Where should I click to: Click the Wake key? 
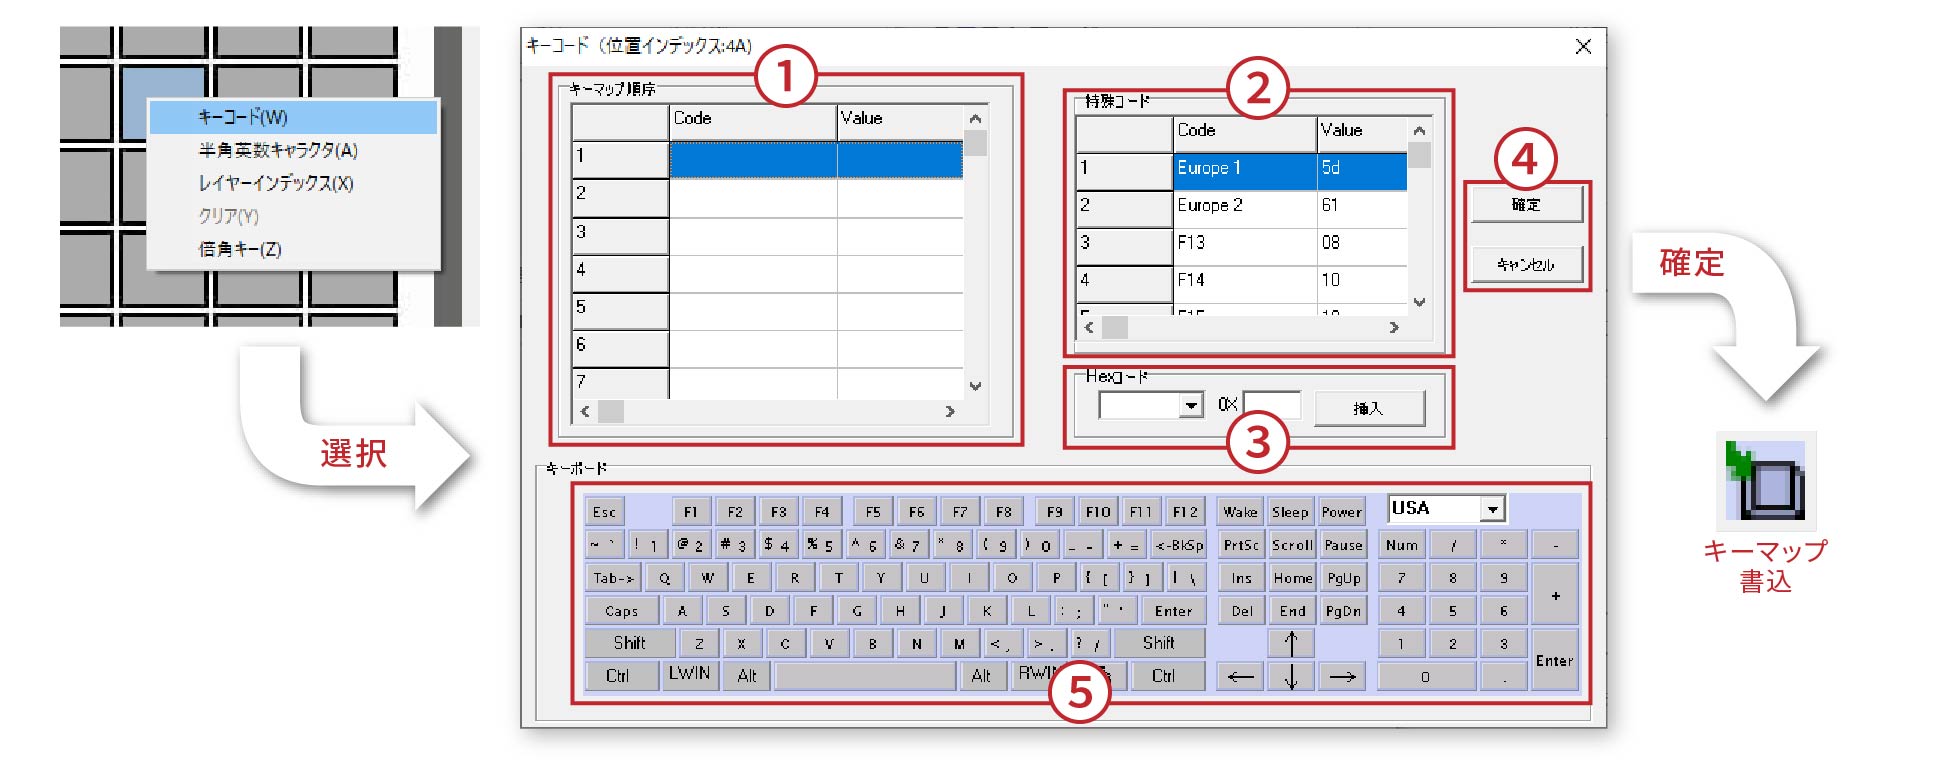pyautogui.click(x=1240, y=512)
